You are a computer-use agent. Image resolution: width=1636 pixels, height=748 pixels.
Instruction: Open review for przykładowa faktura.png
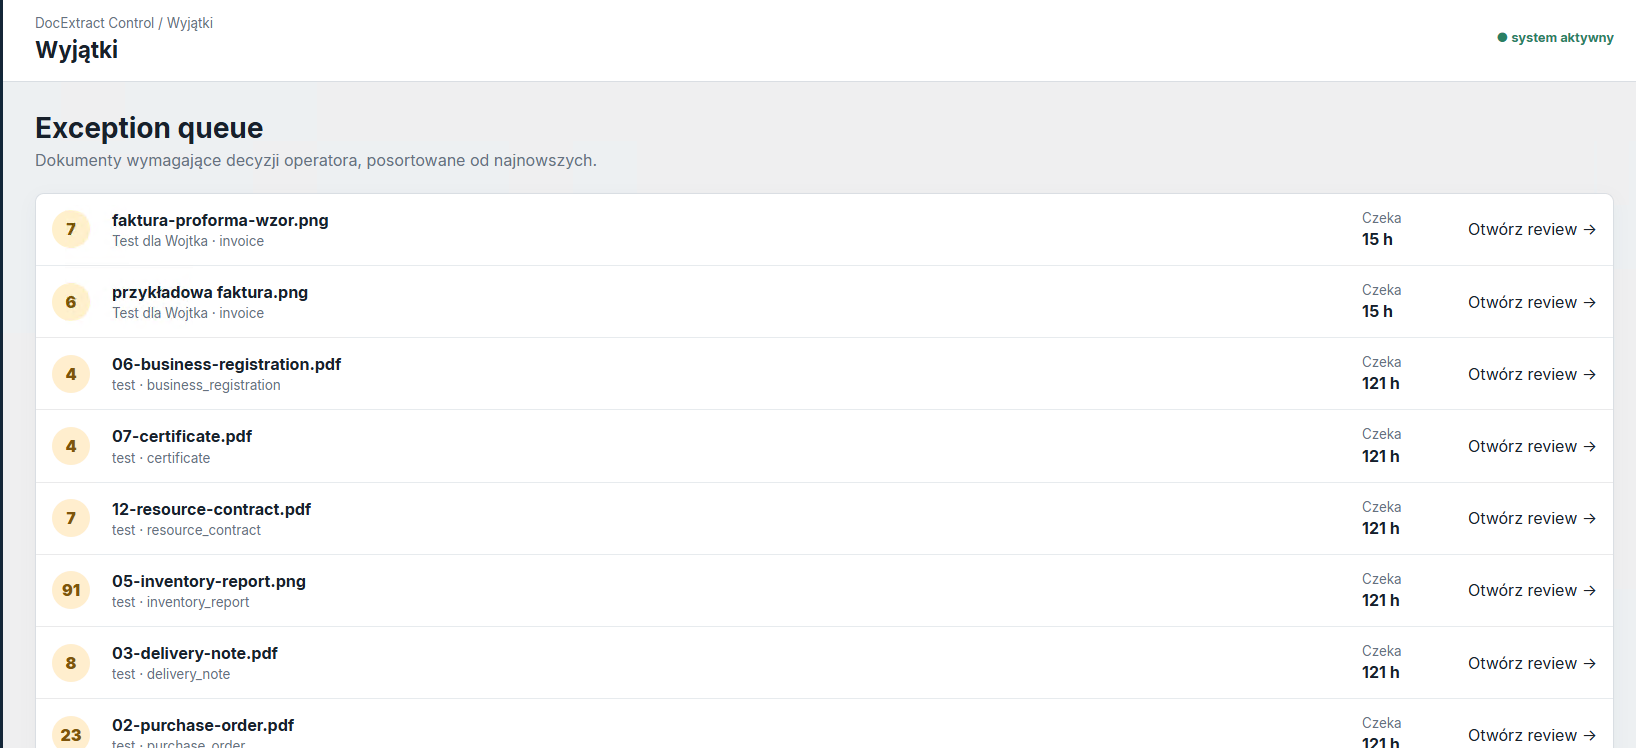(x=1532, y=302)
